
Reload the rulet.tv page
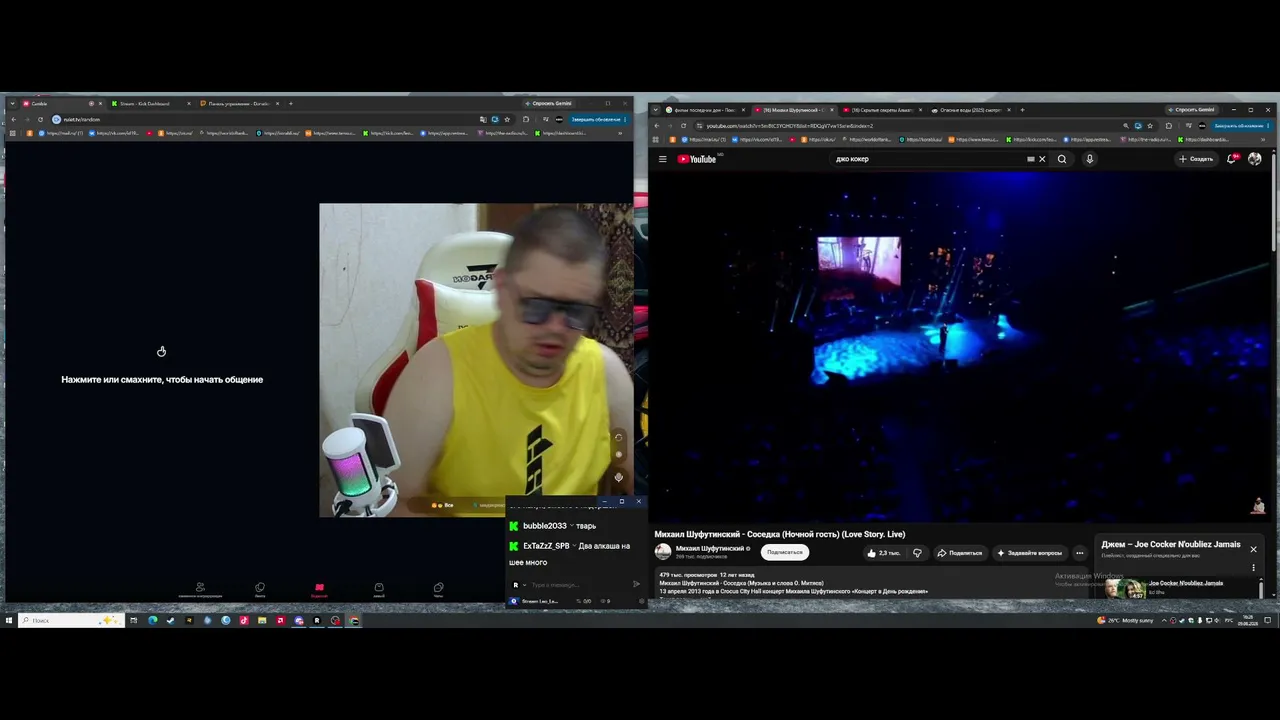coord(40,119)
